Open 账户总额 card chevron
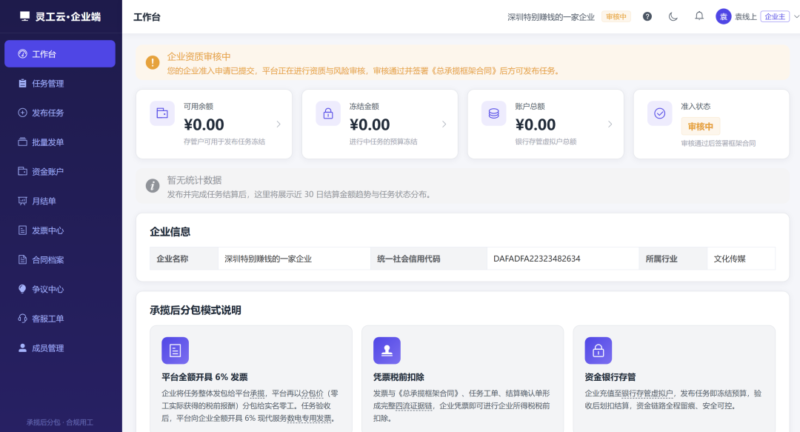The height and width of the screenshot is (432, 800). click(610, 124)
